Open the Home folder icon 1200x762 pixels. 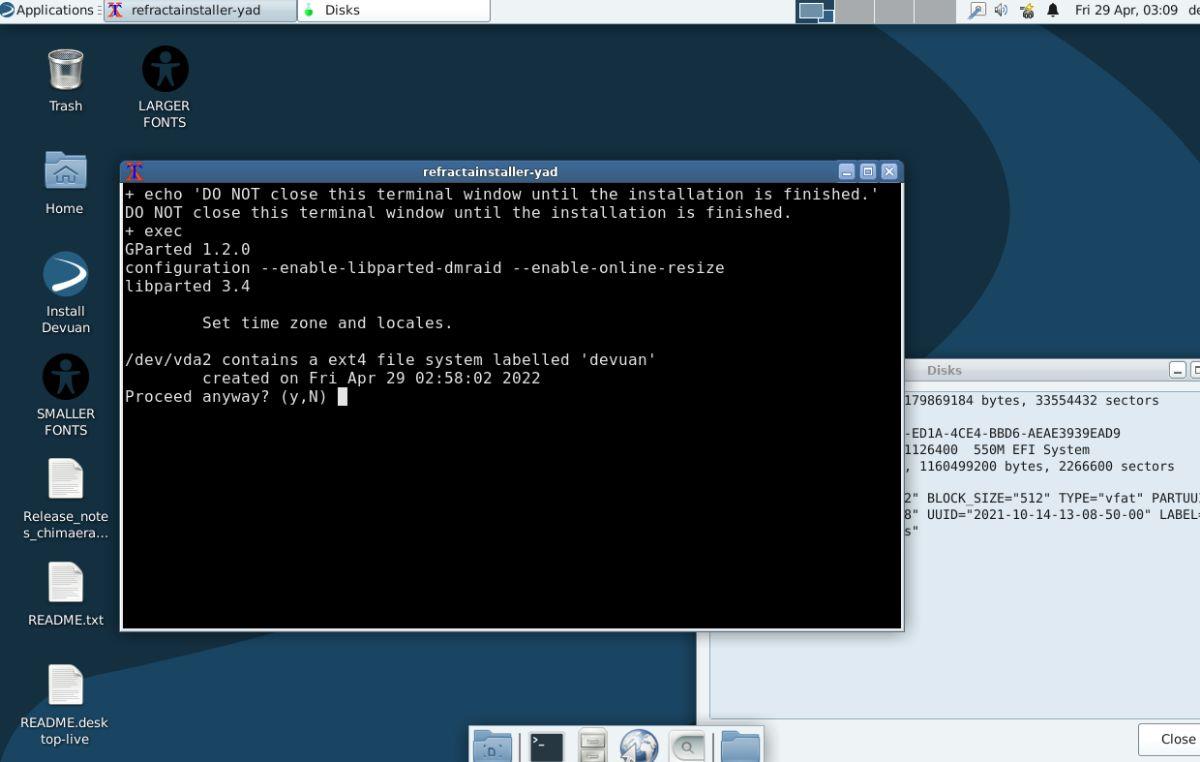click(63, 178)
